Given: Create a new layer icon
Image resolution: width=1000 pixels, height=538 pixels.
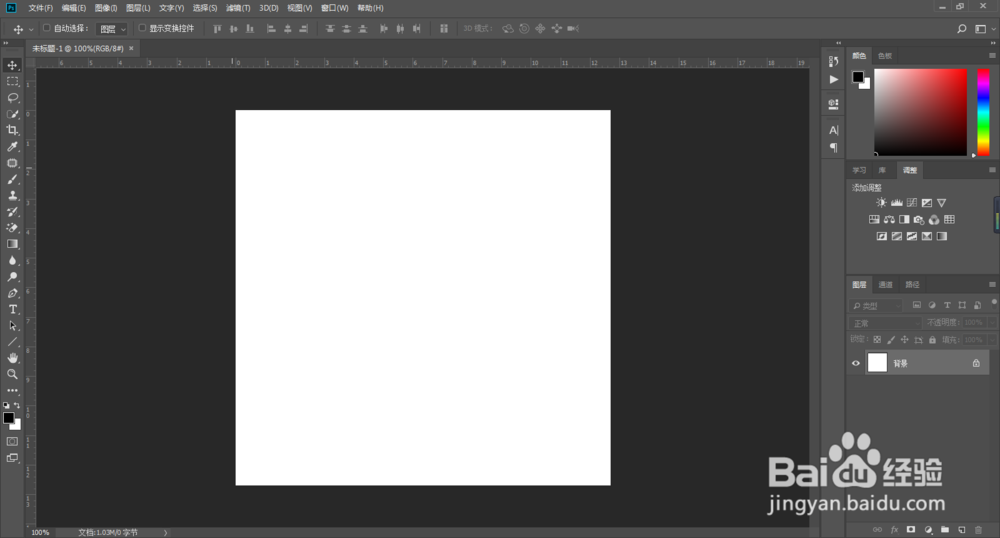Looking at the screenshot, I should click(x=962, y=530).
